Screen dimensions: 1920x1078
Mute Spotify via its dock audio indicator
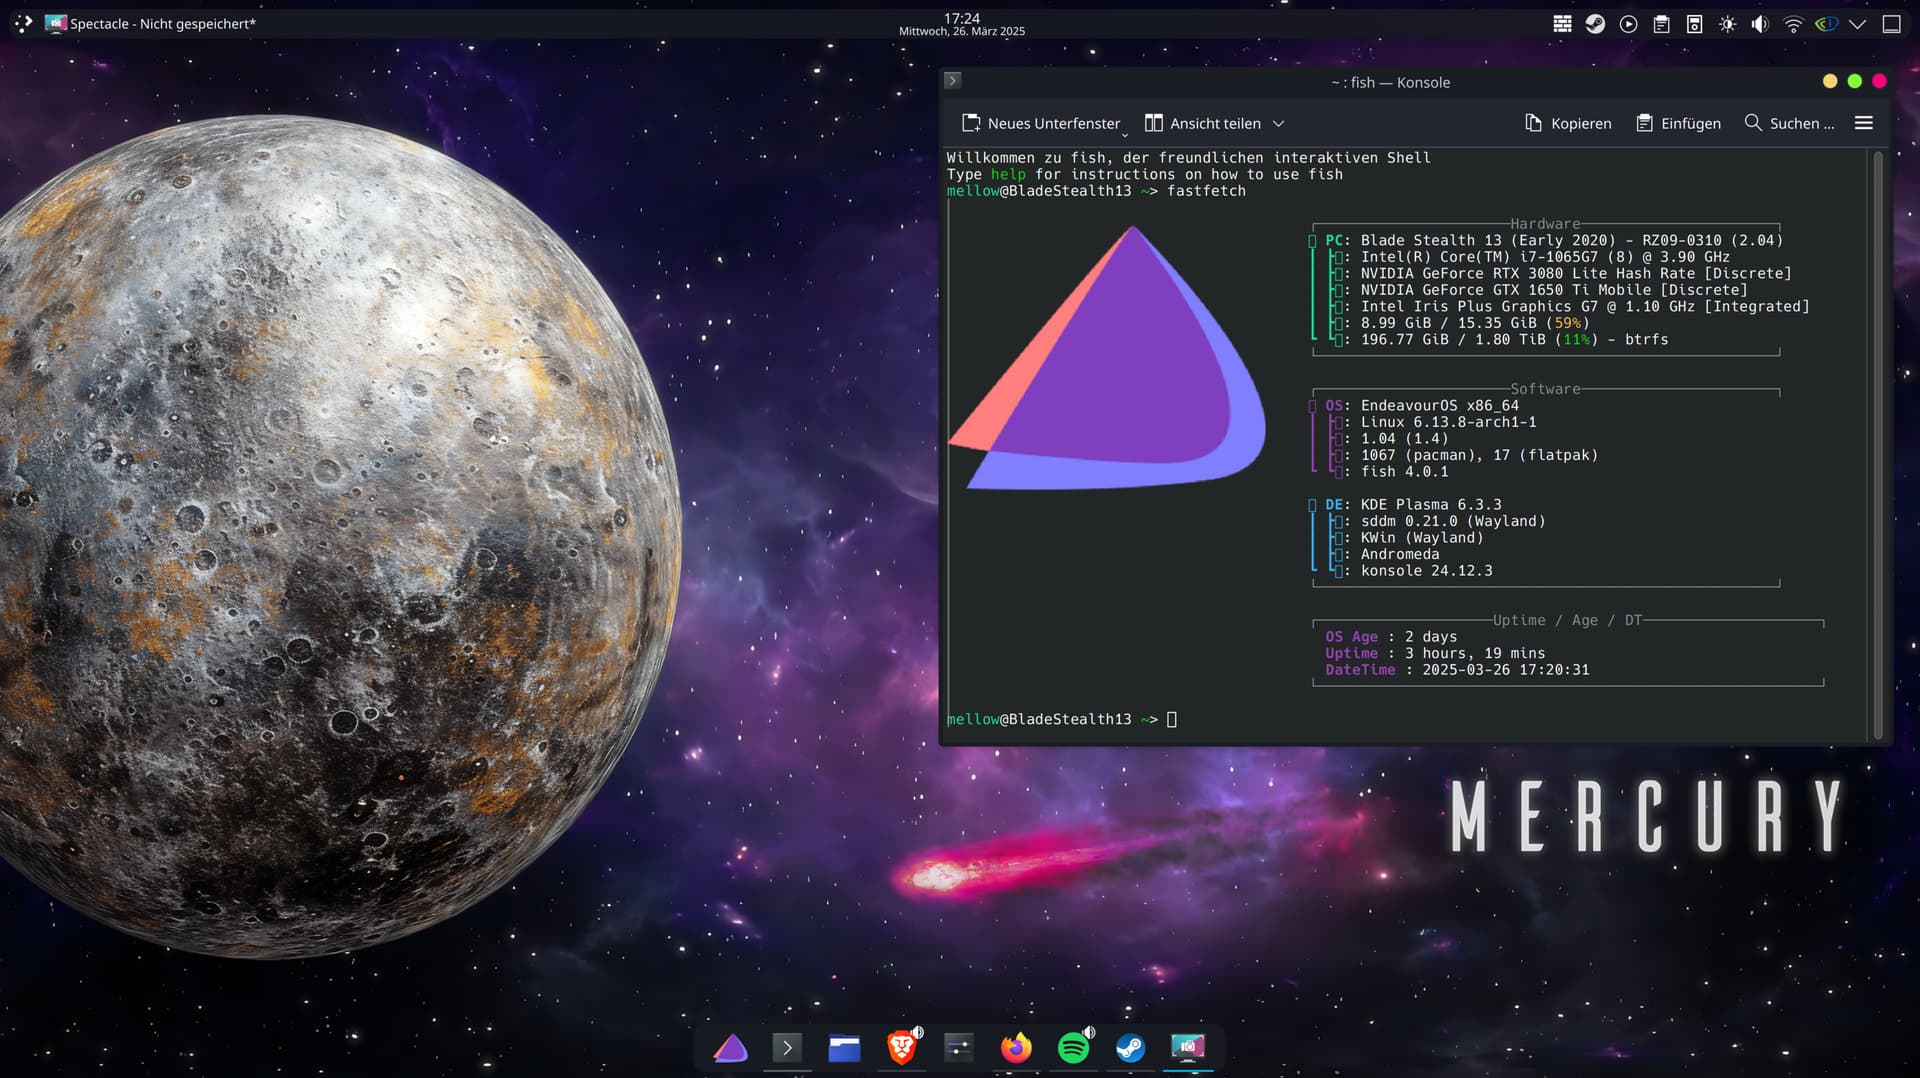1089,1032
